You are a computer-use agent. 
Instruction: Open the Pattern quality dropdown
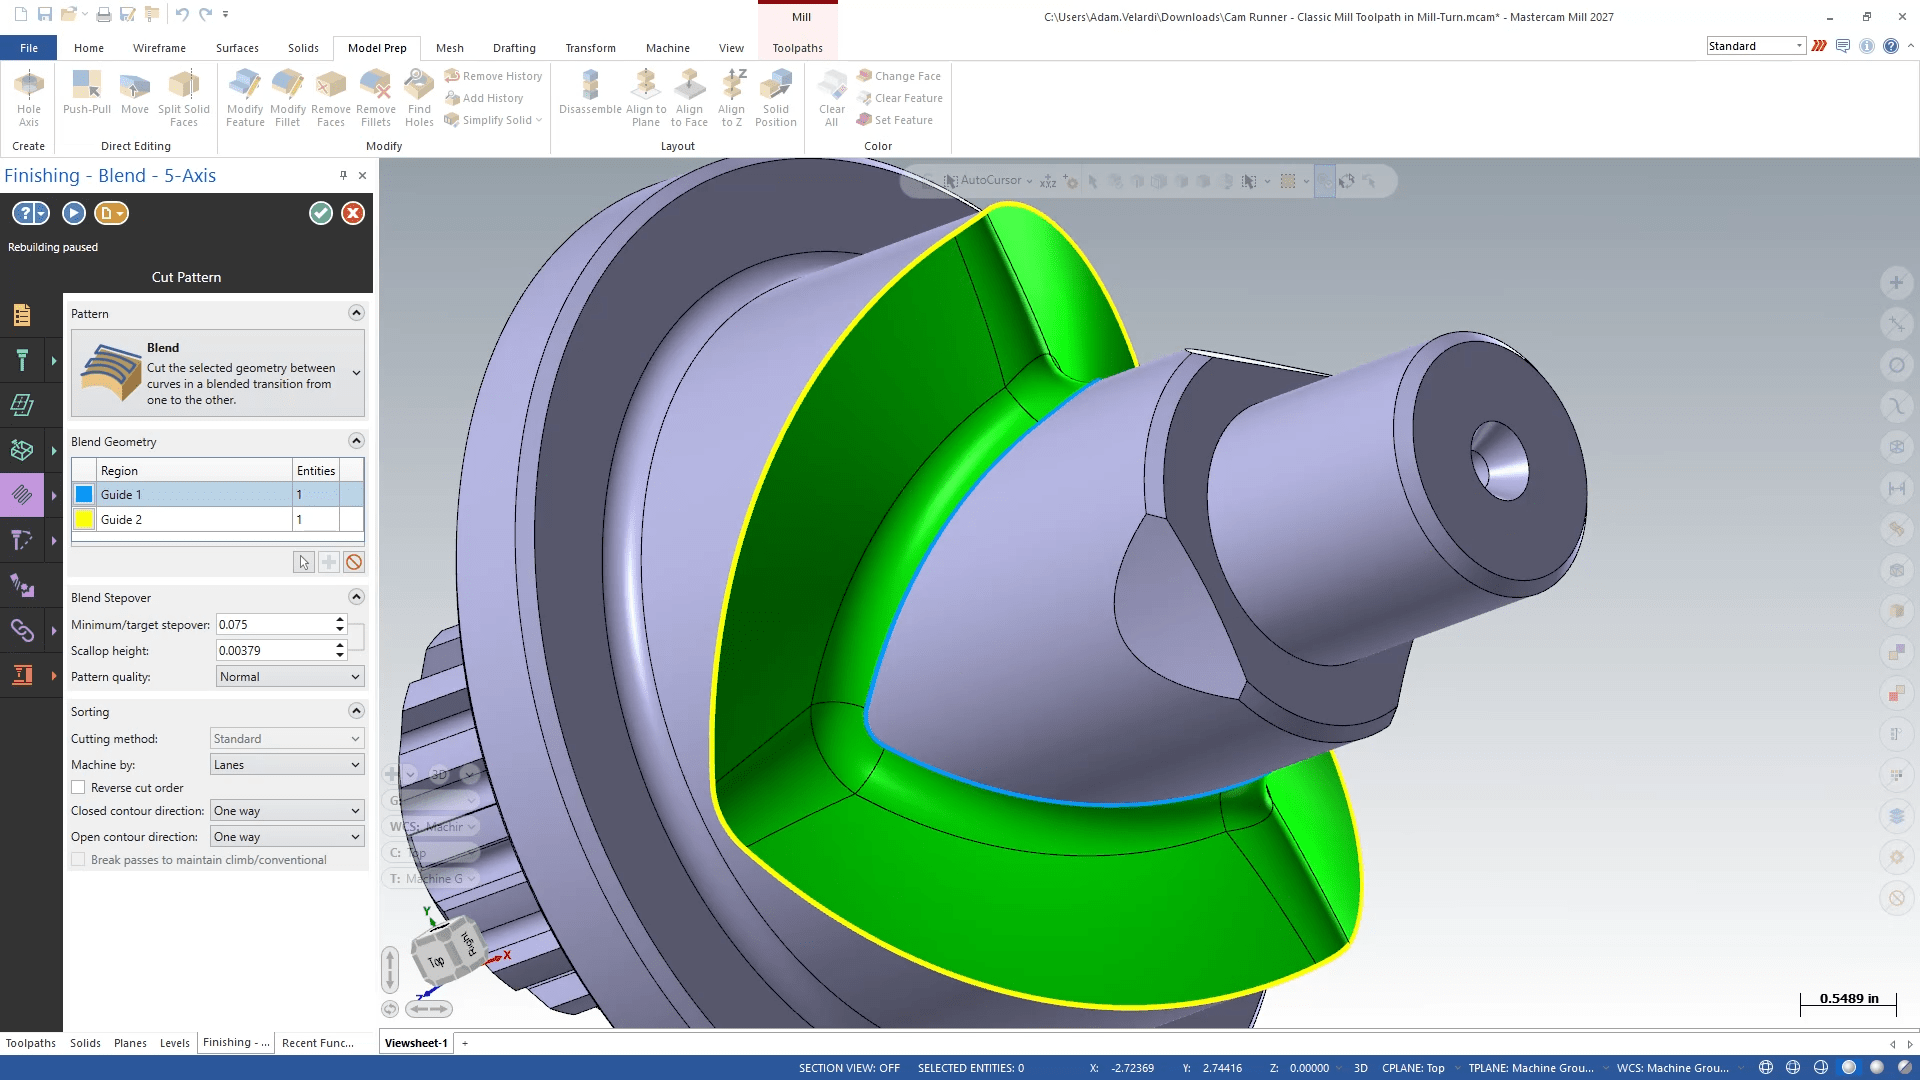tap(289, 677)
